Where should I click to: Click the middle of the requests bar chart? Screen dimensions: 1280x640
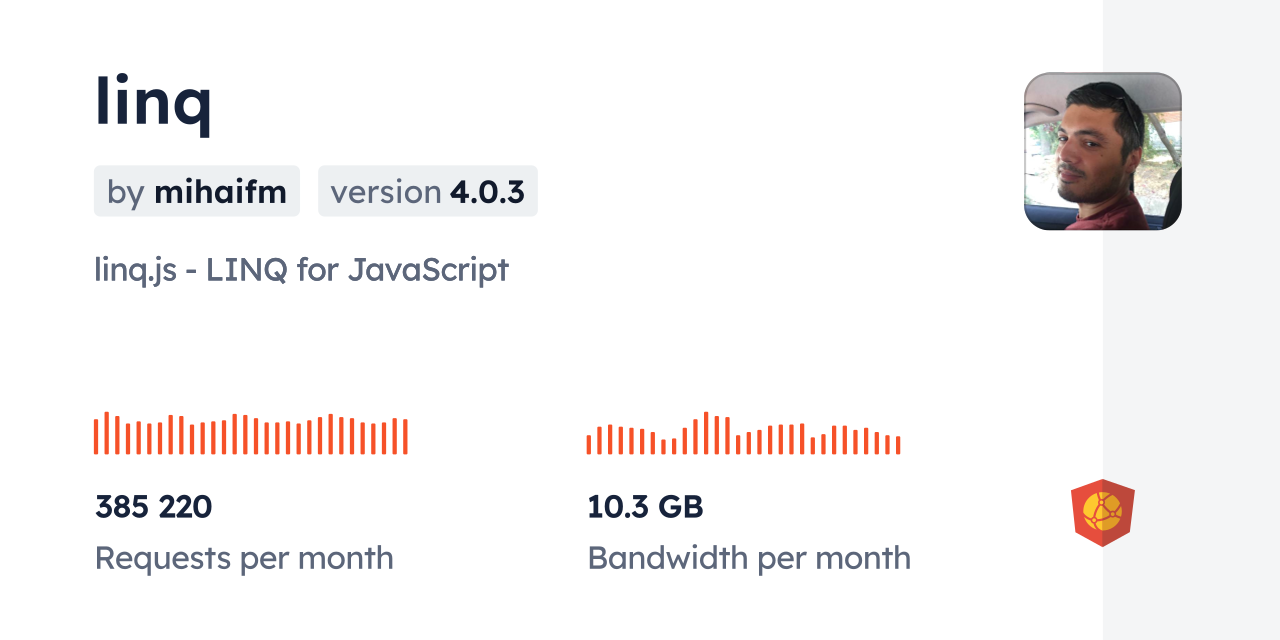point(250,435)
